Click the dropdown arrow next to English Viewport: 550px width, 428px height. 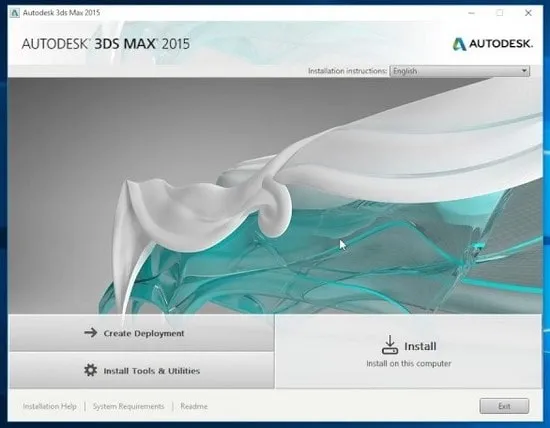524,71
